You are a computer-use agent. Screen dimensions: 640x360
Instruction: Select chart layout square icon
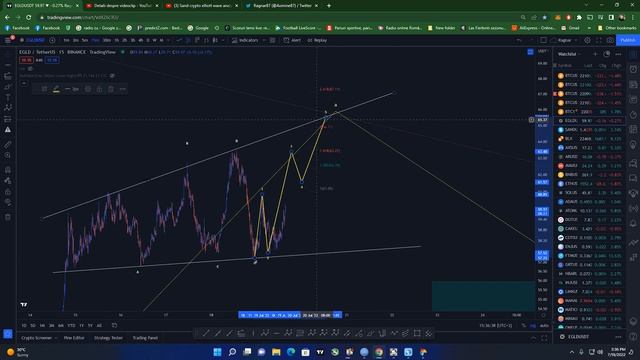click(x=543, y=40)
